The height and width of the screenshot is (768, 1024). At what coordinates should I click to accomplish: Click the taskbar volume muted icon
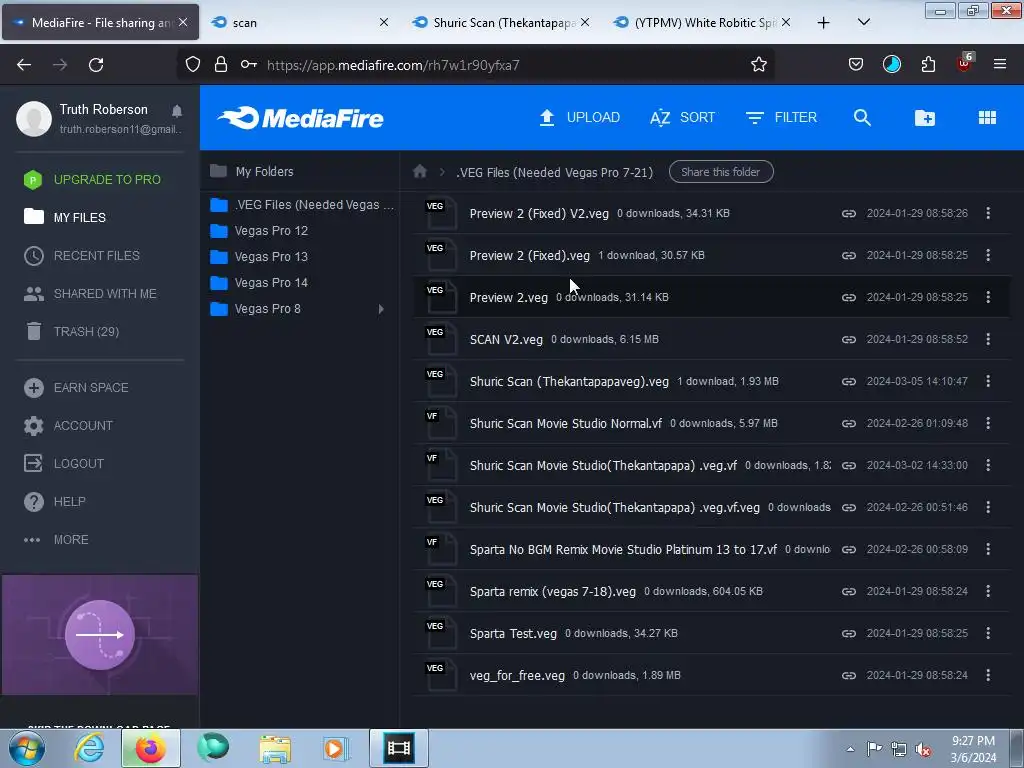point(923,749)
